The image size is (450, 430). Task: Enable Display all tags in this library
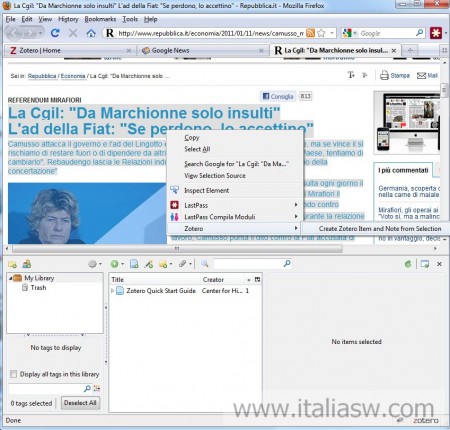tap(13, 374)
